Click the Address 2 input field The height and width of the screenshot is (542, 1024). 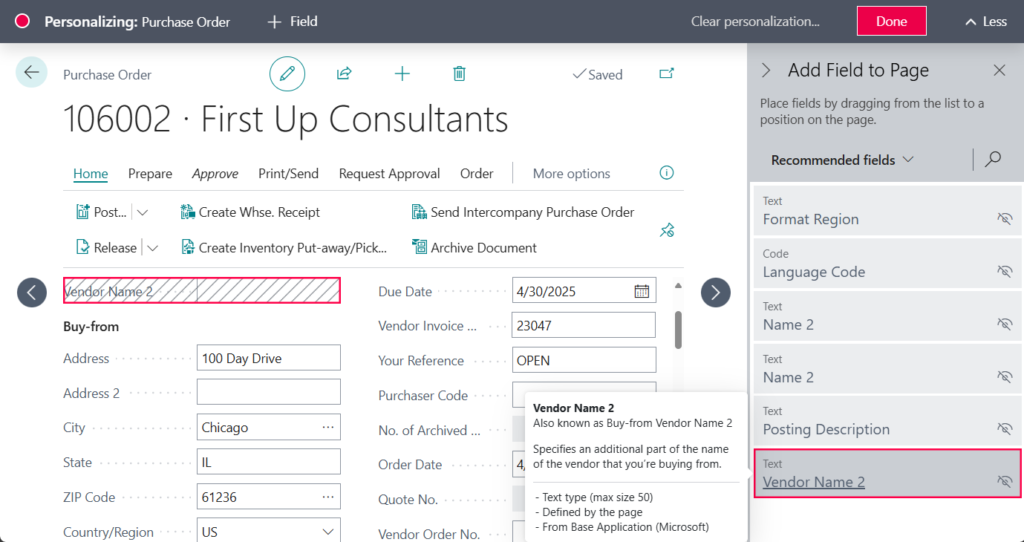click(268, 392)
